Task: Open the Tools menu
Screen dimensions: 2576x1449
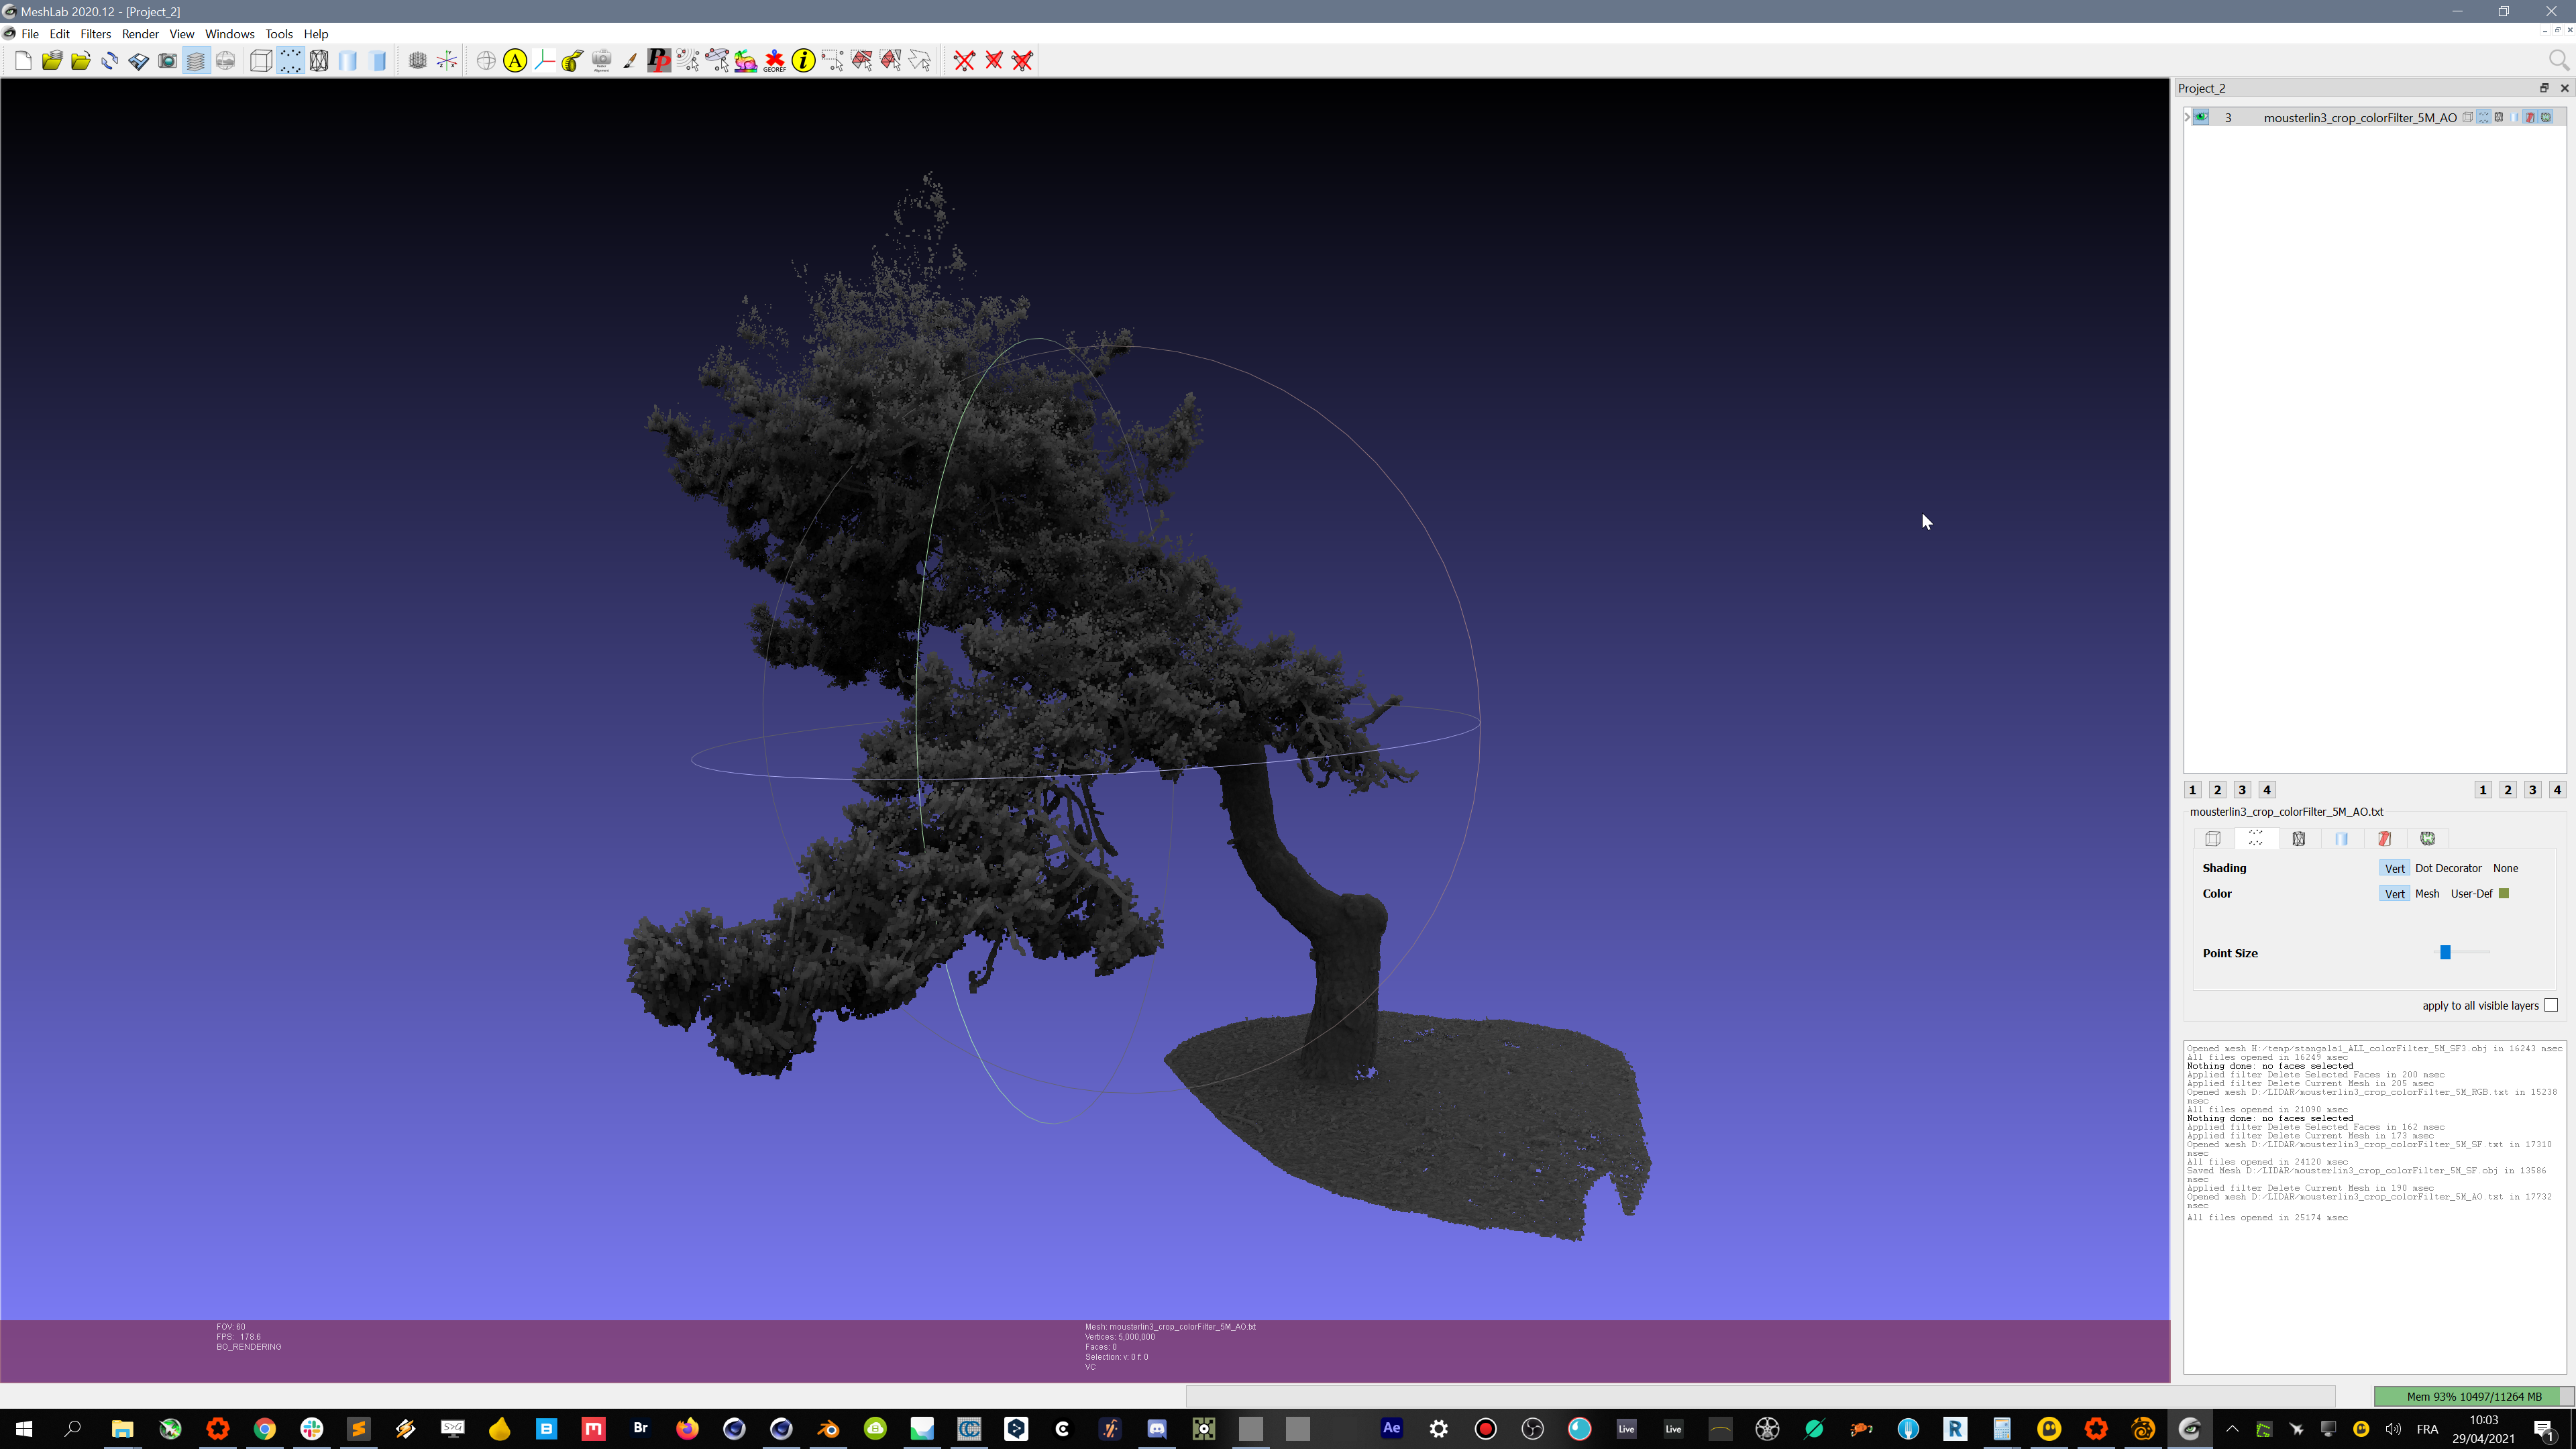Action: (279, 34)
